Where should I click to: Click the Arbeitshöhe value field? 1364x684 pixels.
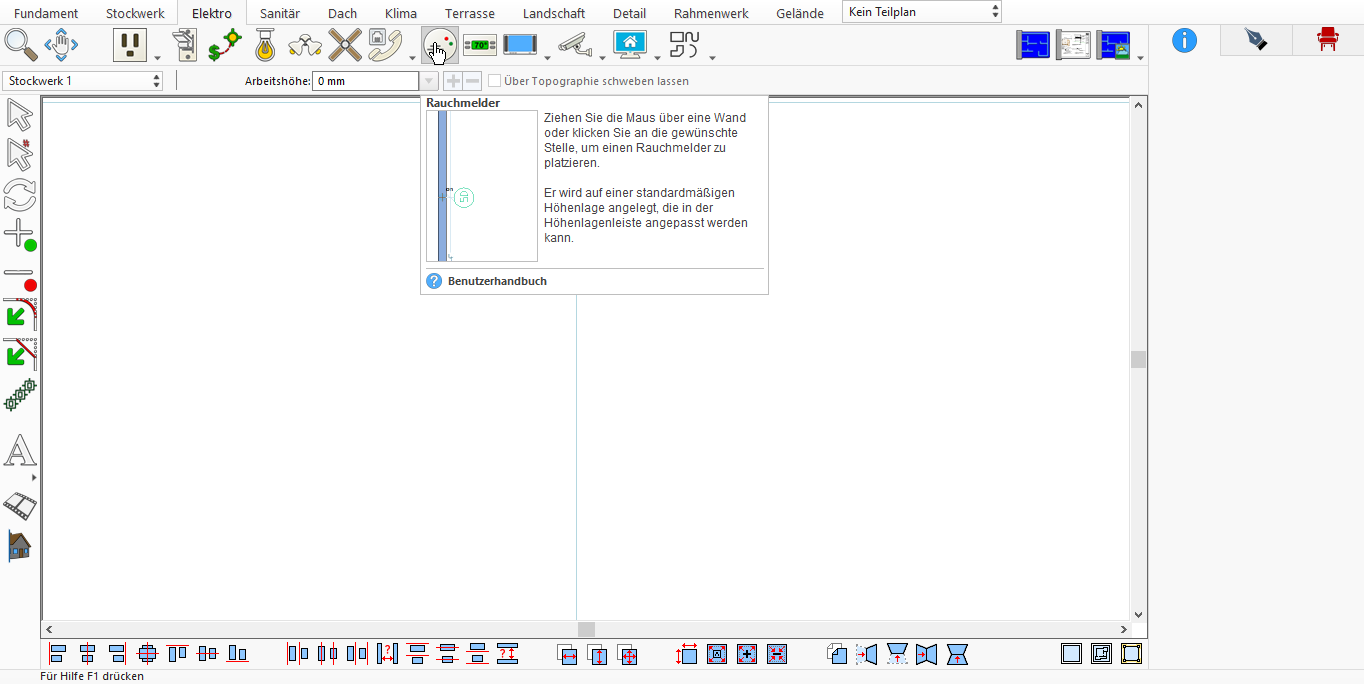tap(365, 81)
